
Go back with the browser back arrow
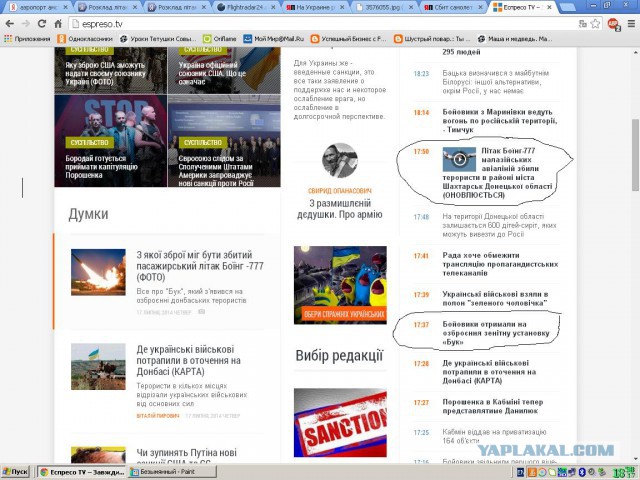coord(9,24)
